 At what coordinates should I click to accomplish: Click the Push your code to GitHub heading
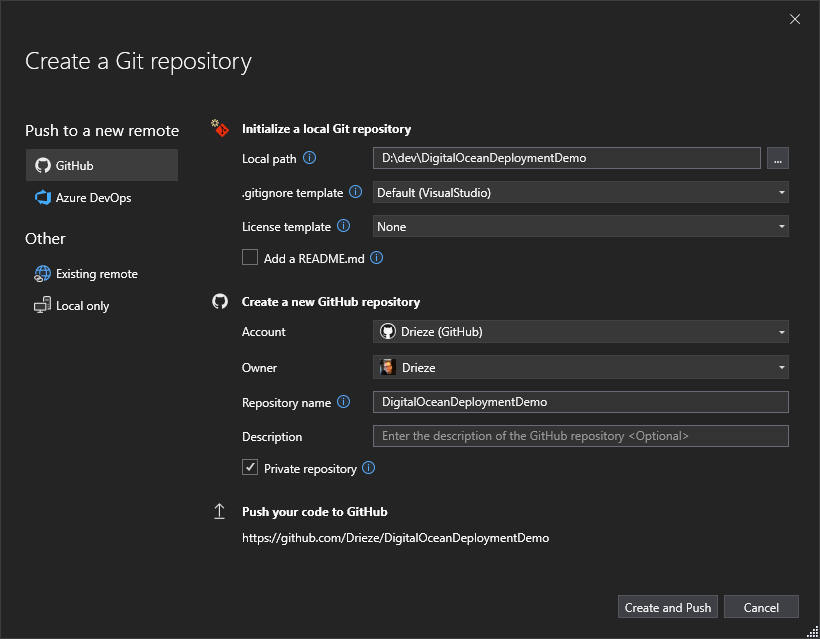[315, 511]
